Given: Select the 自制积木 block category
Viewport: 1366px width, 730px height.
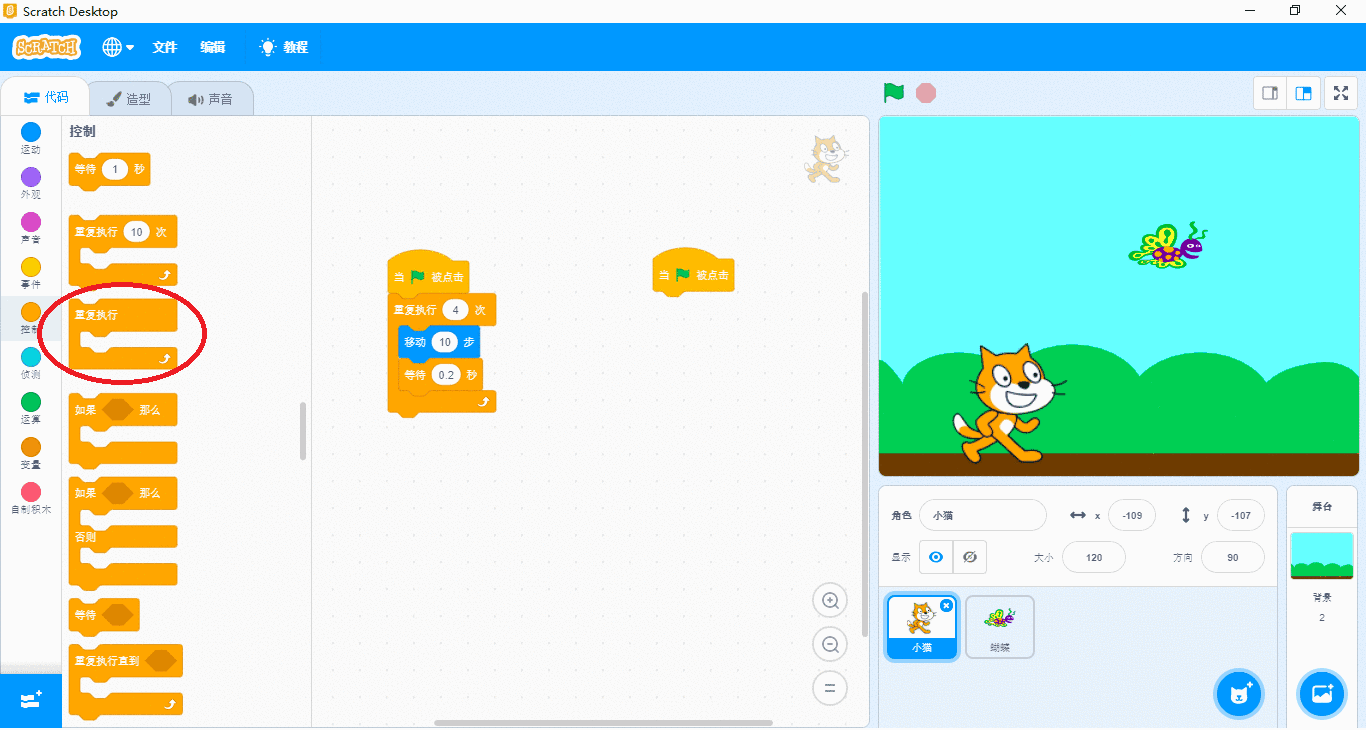Looking at the screenshot, I should [x=31, y=498].
